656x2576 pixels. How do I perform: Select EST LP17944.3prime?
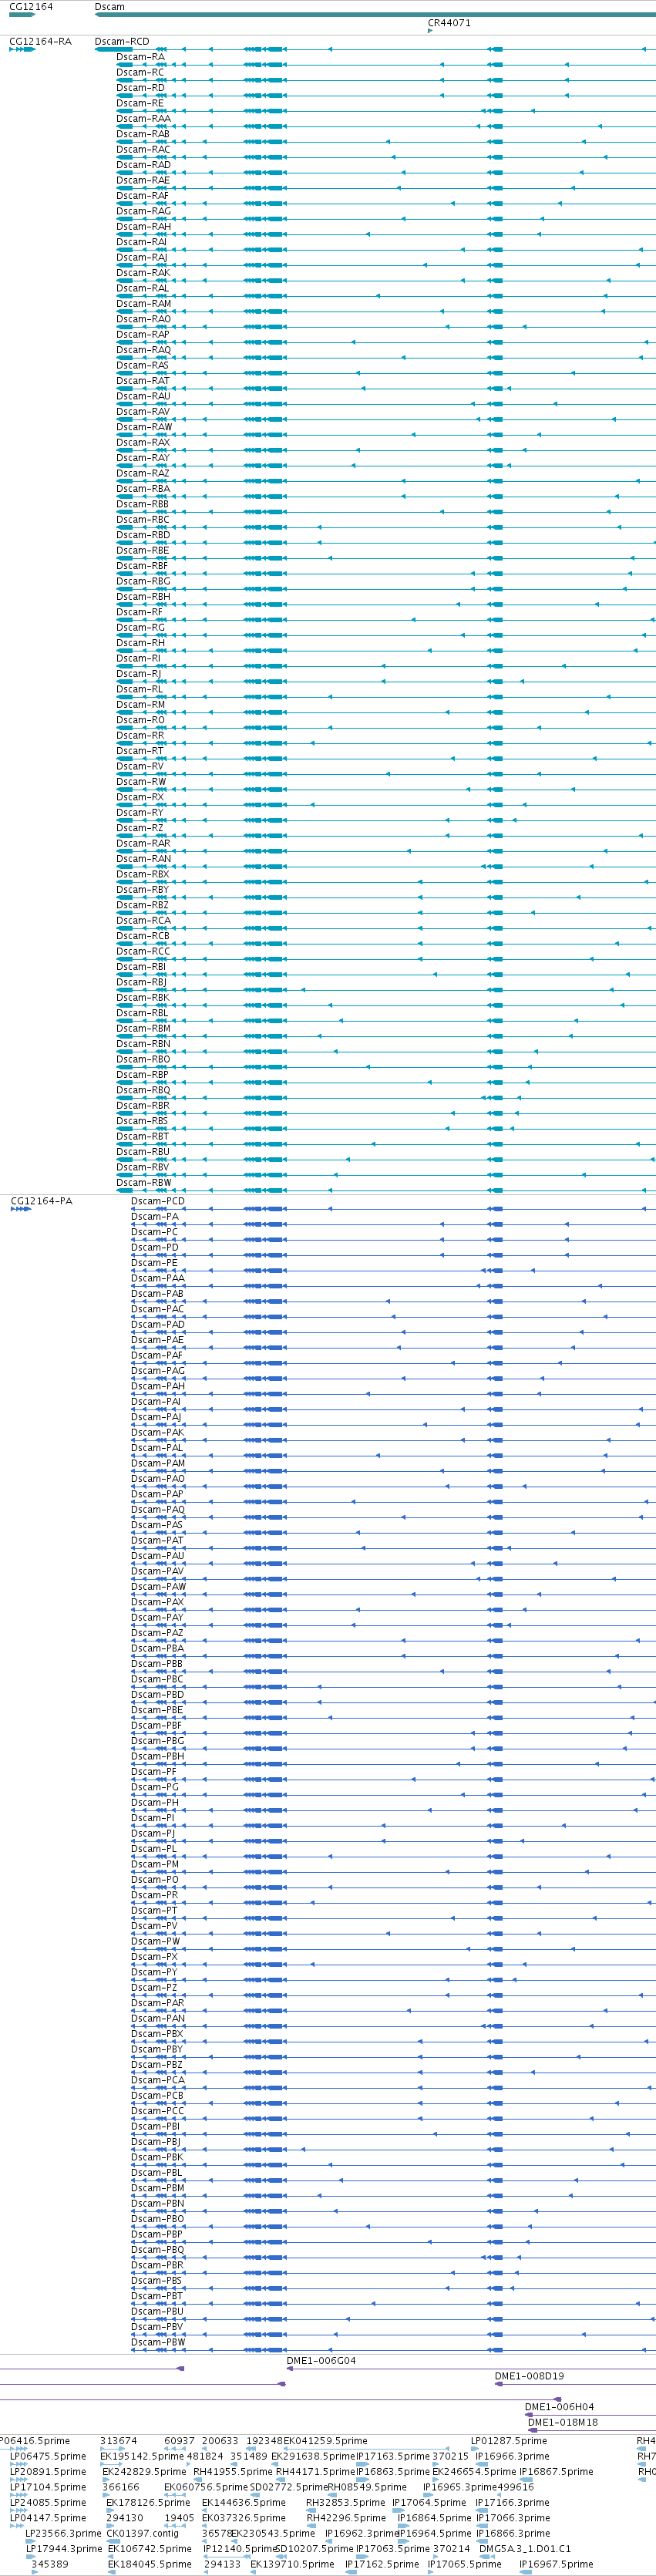(64, 2549)
